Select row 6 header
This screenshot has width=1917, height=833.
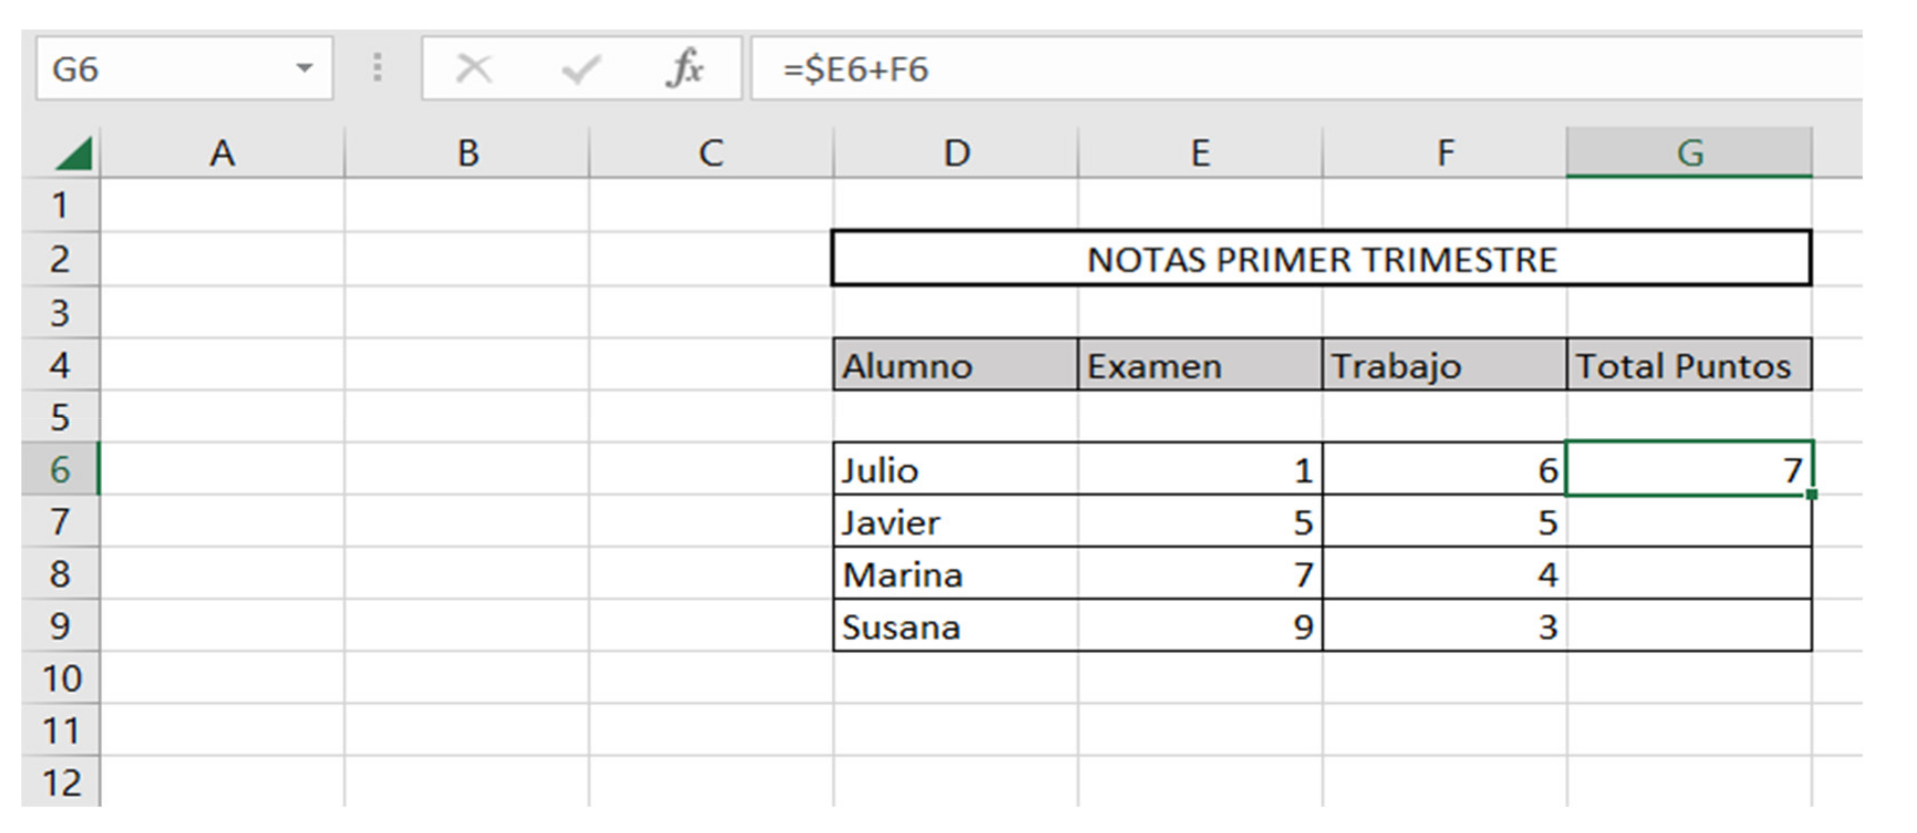pos(60,469)
